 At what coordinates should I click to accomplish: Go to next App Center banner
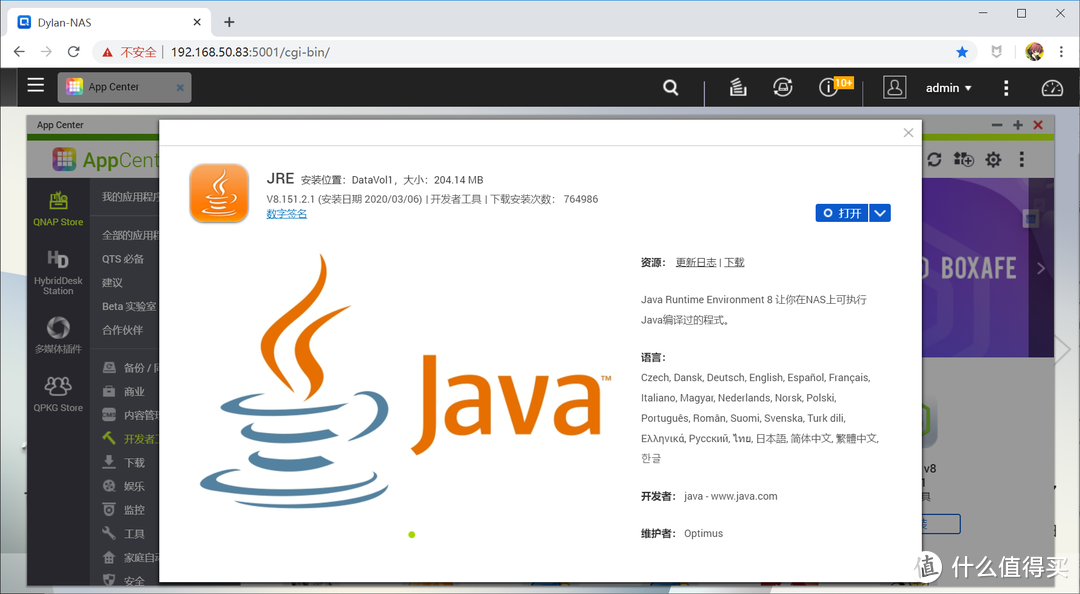point(1040,268)
